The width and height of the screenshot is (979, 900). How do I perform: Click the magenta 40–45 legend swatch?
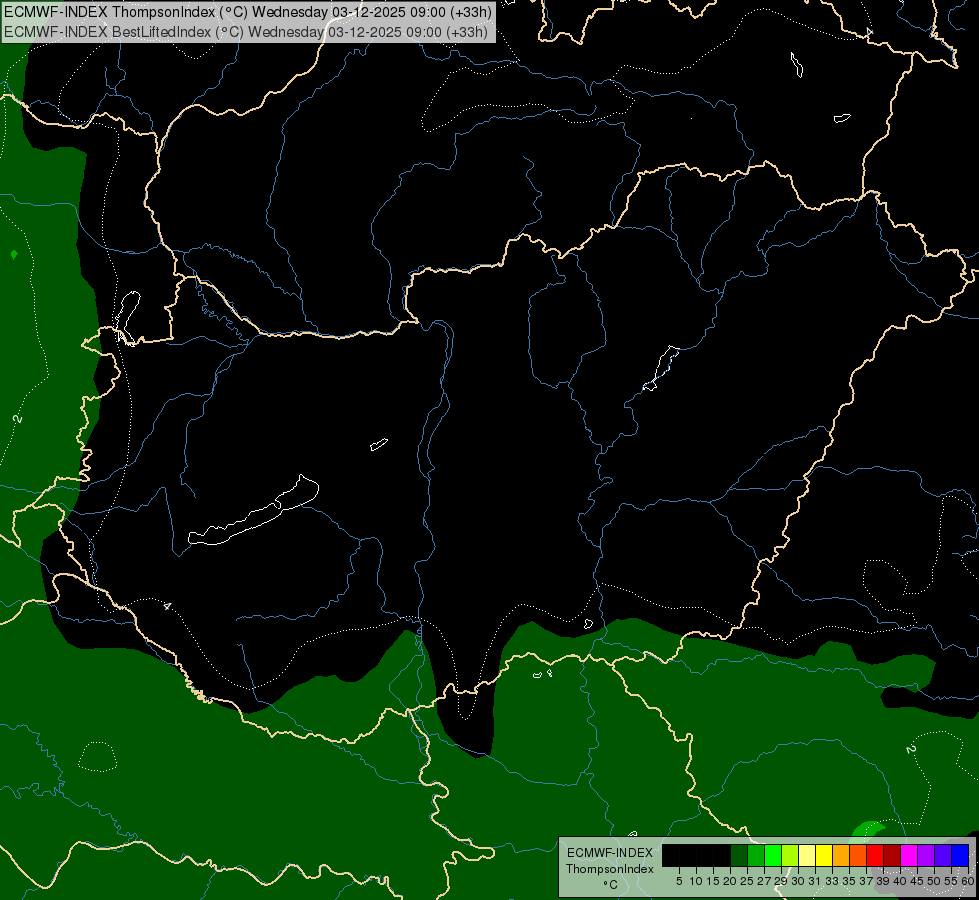908,855
